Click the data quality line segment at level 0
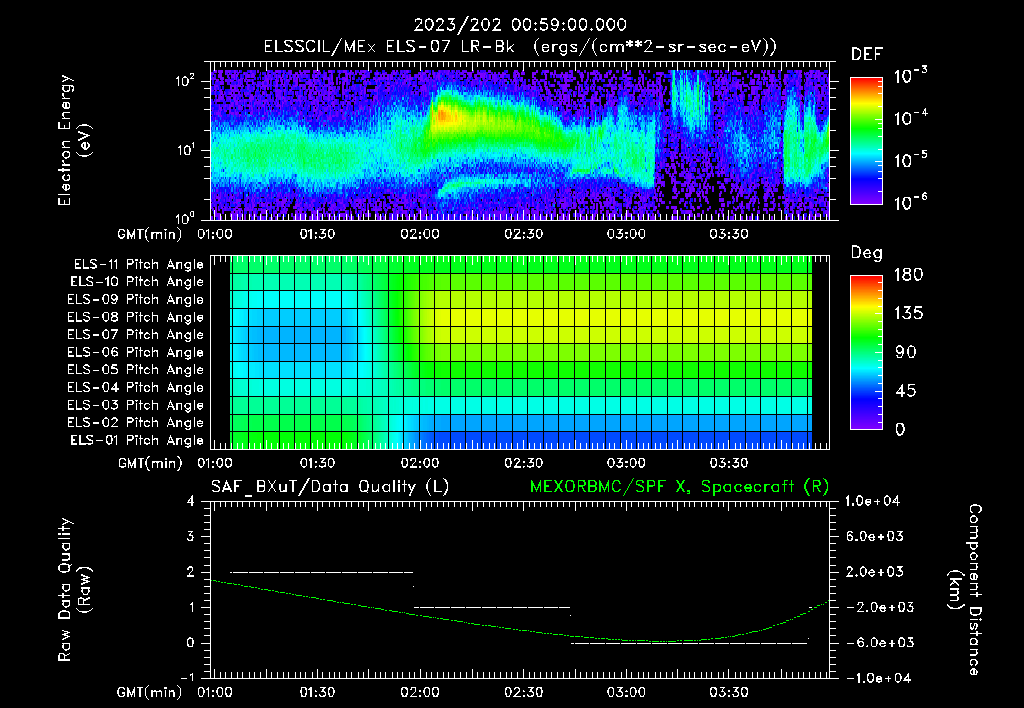This screenshot has height=708, width=1024. click(690, 643)
